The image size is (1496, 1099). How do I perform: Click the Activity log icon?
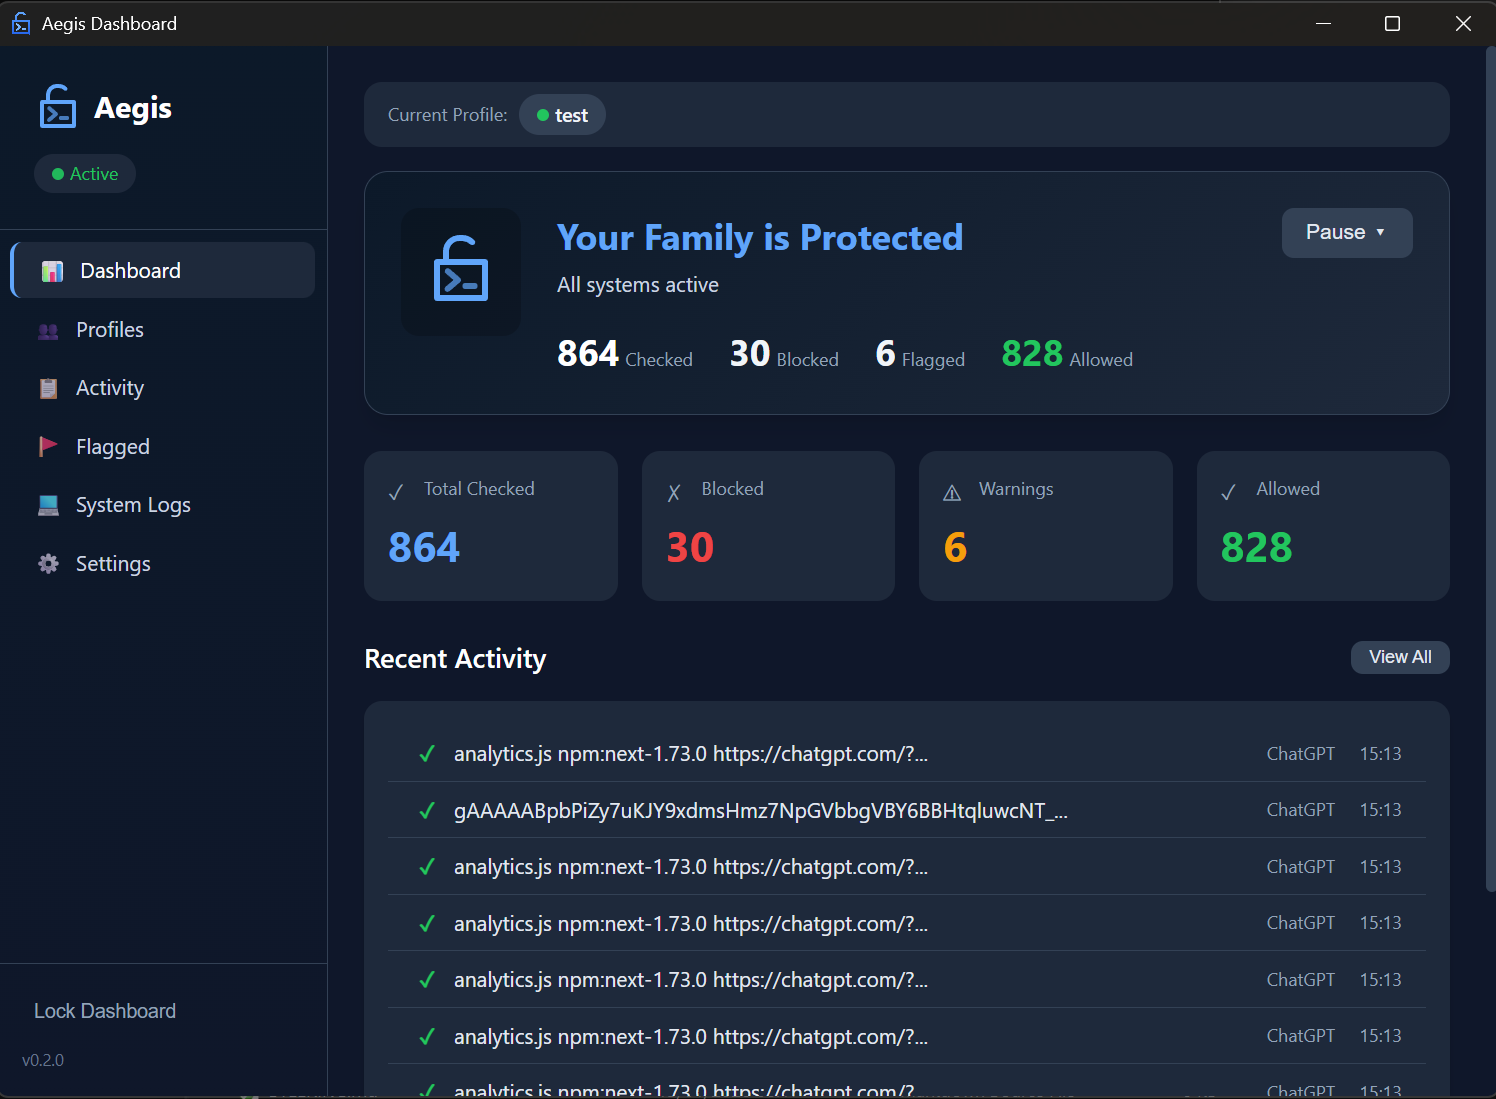(48, 388)
